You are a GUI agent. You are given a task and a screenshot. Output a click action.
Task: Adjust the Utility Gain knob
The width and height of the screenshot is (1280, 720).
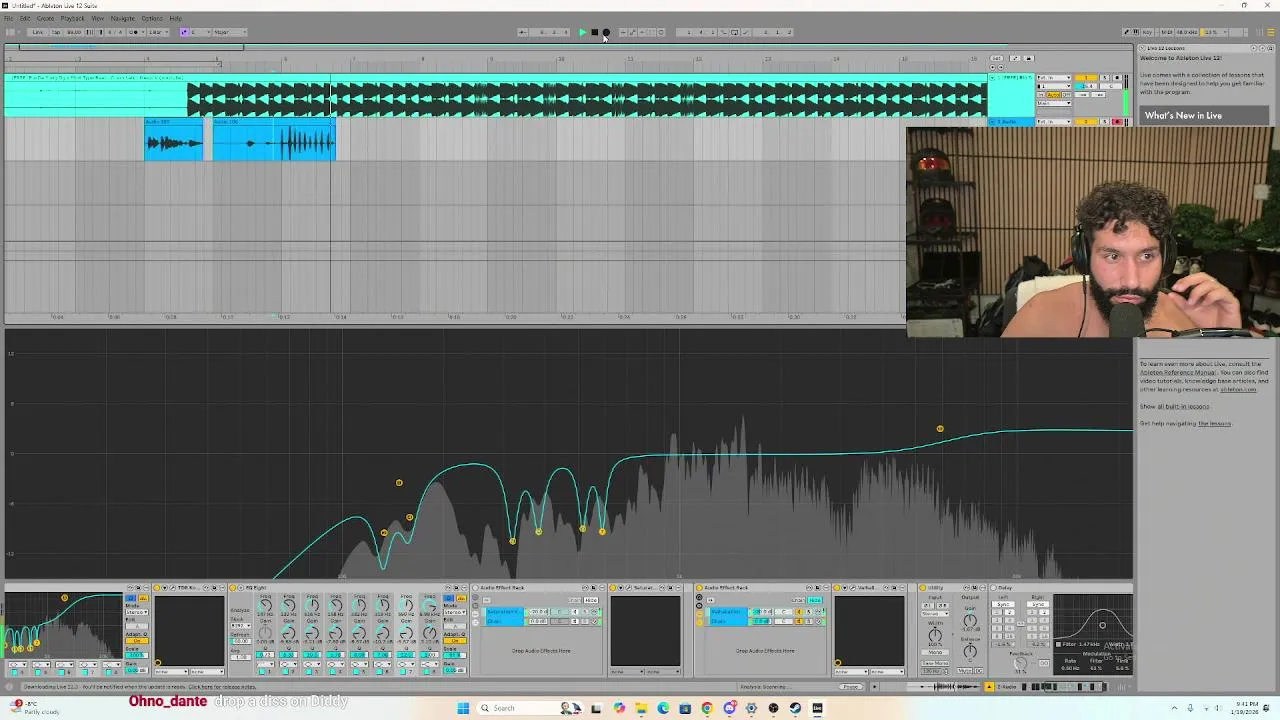970,620
